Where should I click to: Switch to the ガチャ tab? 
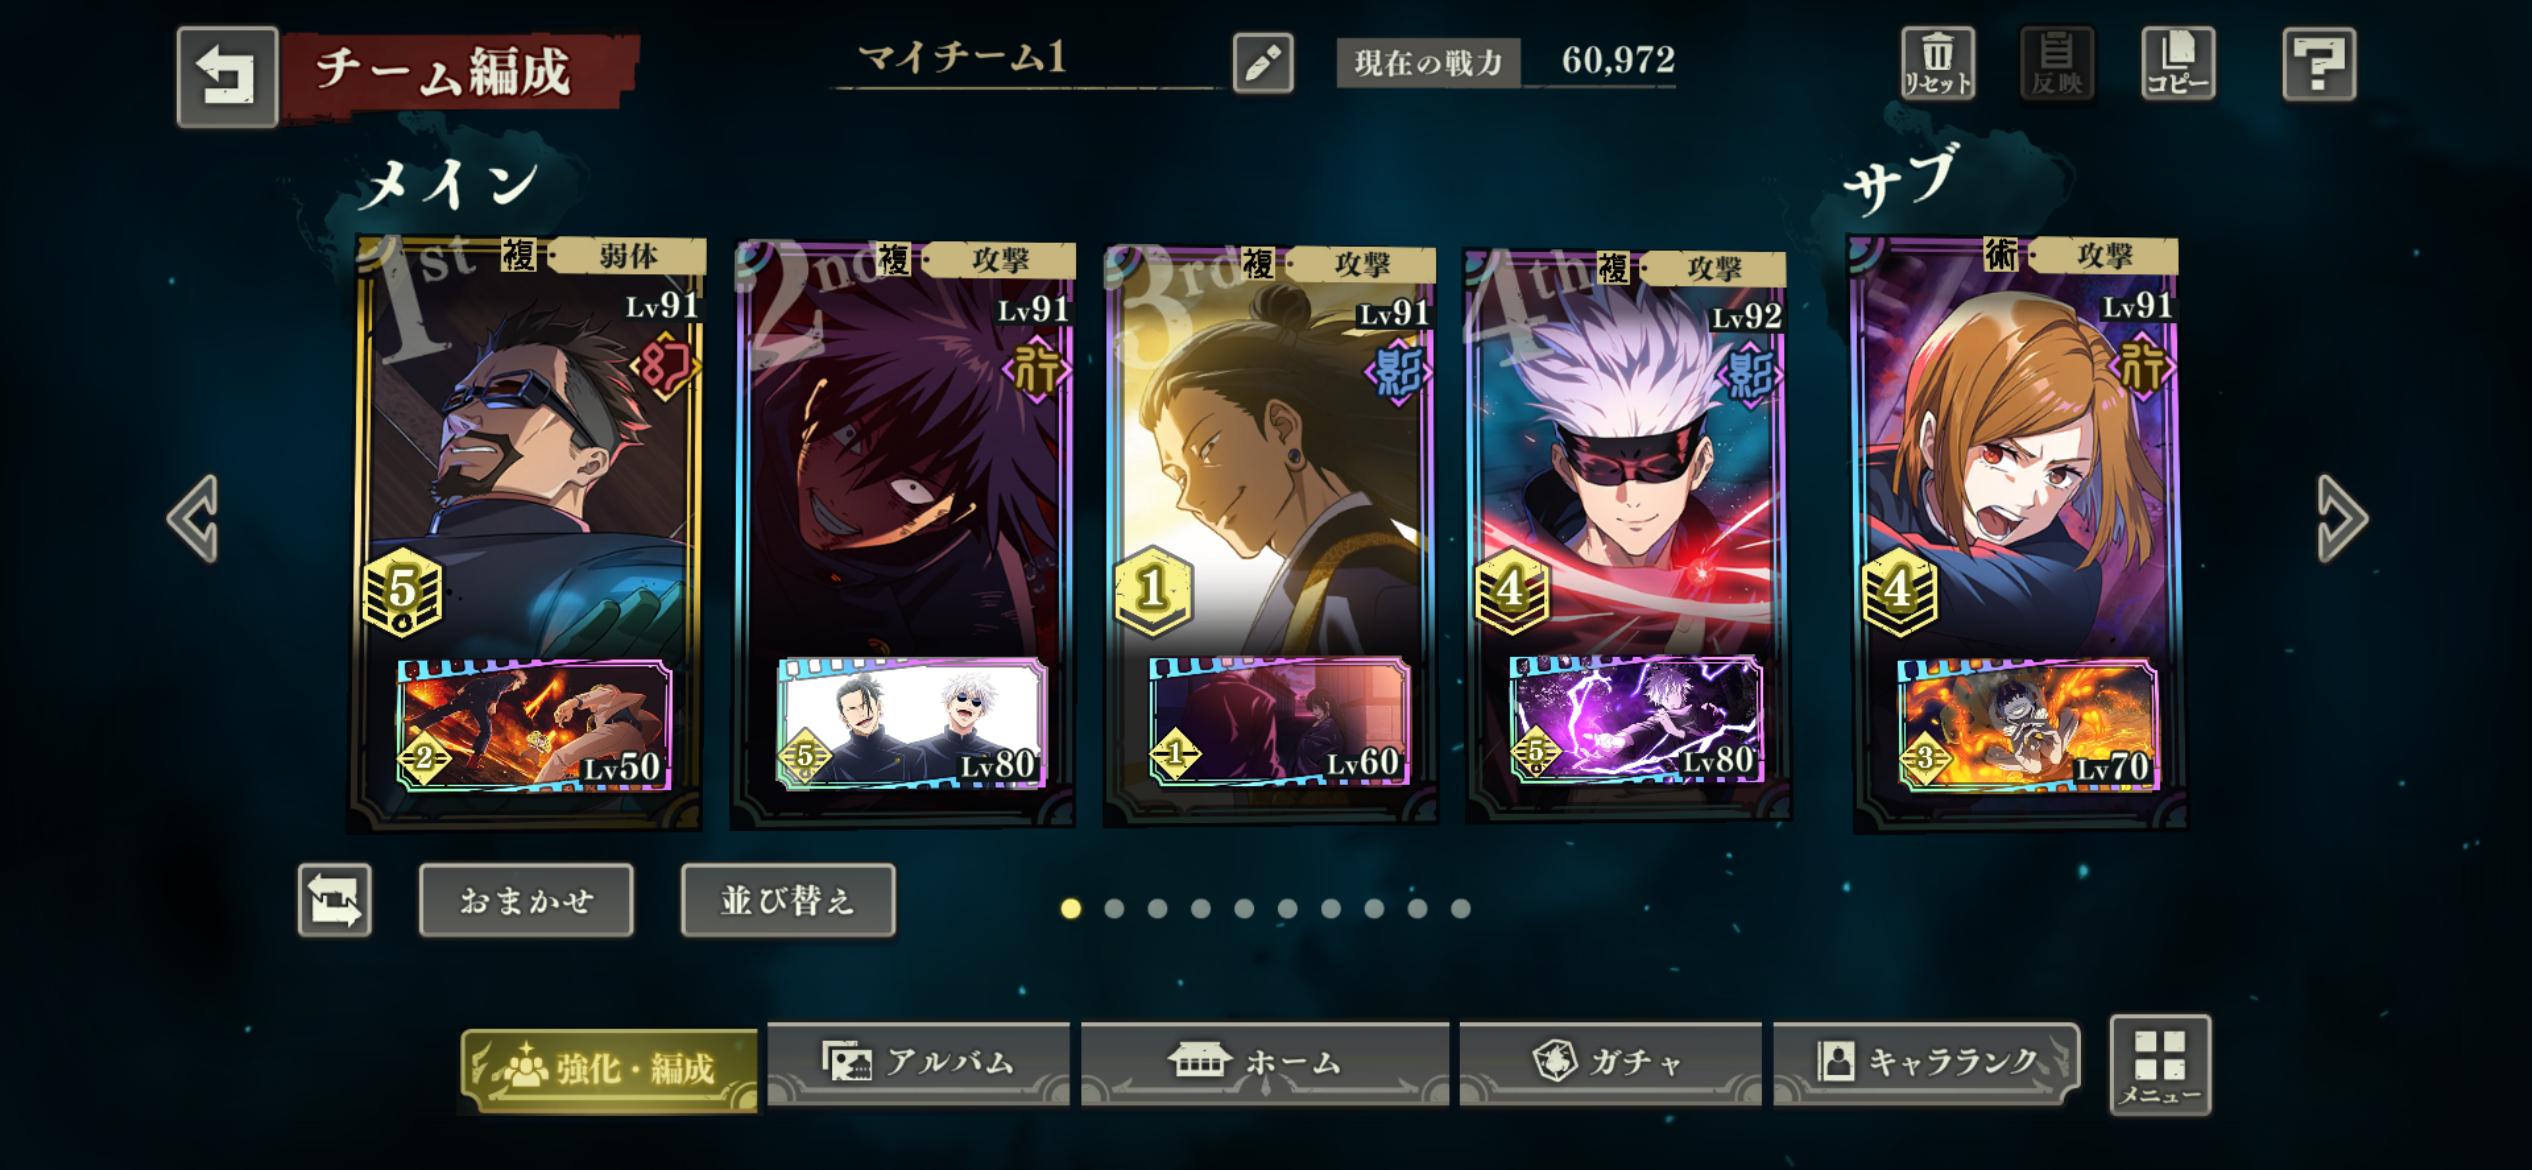click(1610, 1063)
